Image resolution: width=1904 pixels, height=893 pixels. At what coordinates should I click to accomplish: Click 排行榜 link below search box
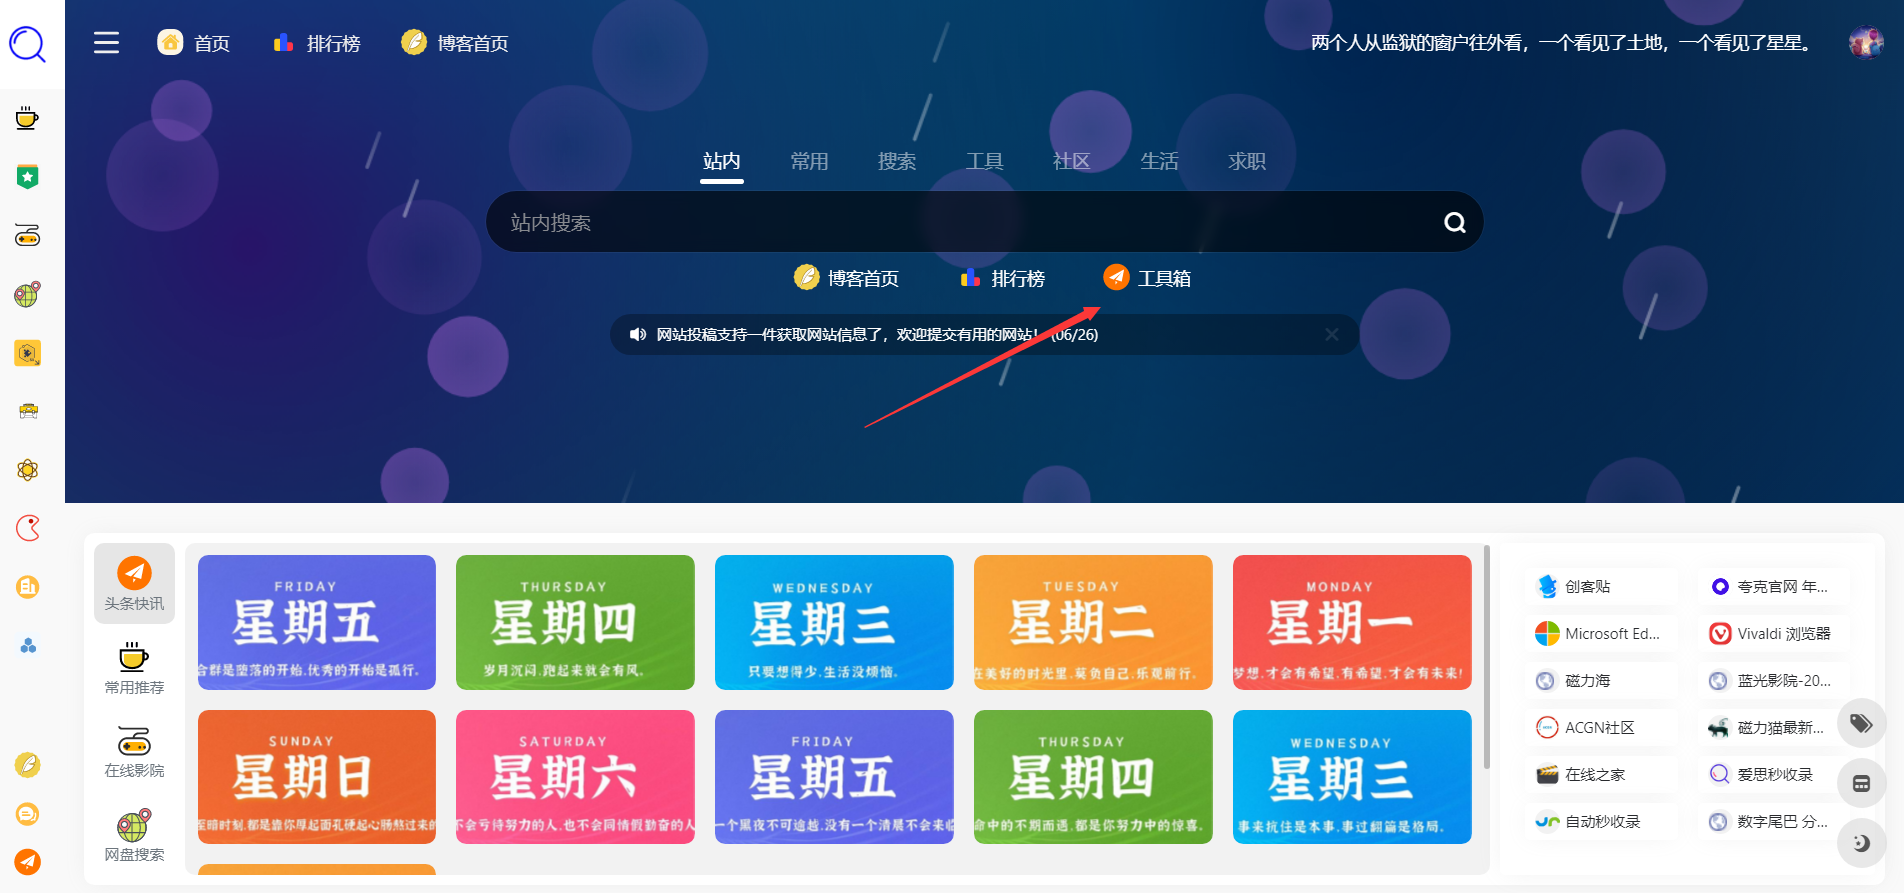[x=1002, y=278]
